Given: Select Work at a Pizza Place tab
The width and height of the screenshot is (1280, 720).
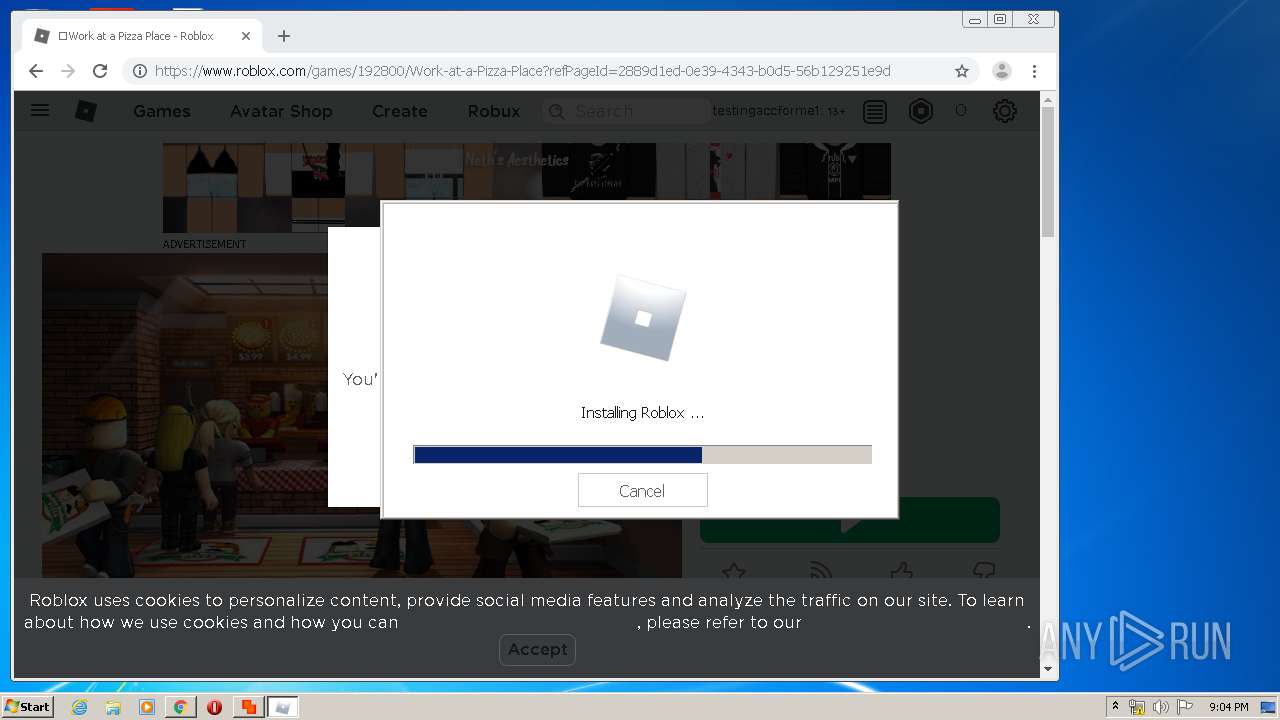Looking at the screenshot, I should tap(140, 36).
